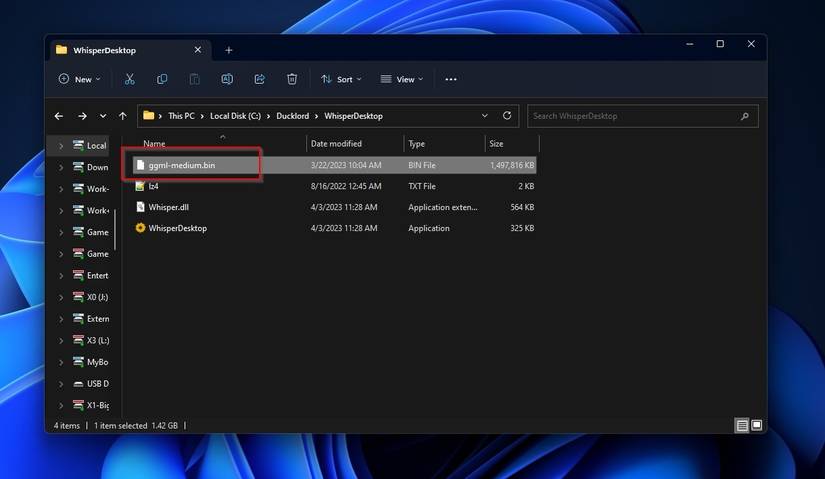Open a new tab with plus button
Viewport: 825px width, 479px height.
[x=228, y=50]
